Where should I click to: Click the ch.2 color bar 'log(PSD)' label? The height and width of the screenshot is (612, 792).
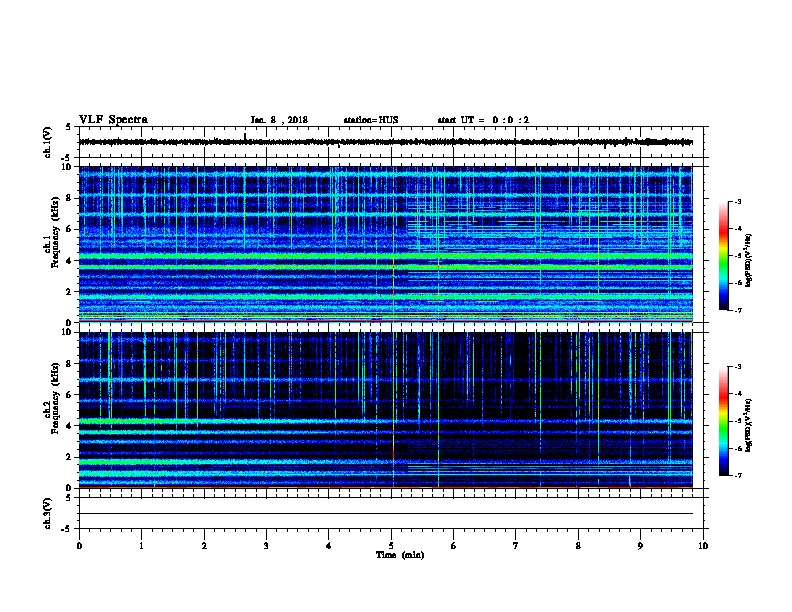point(749,425)
